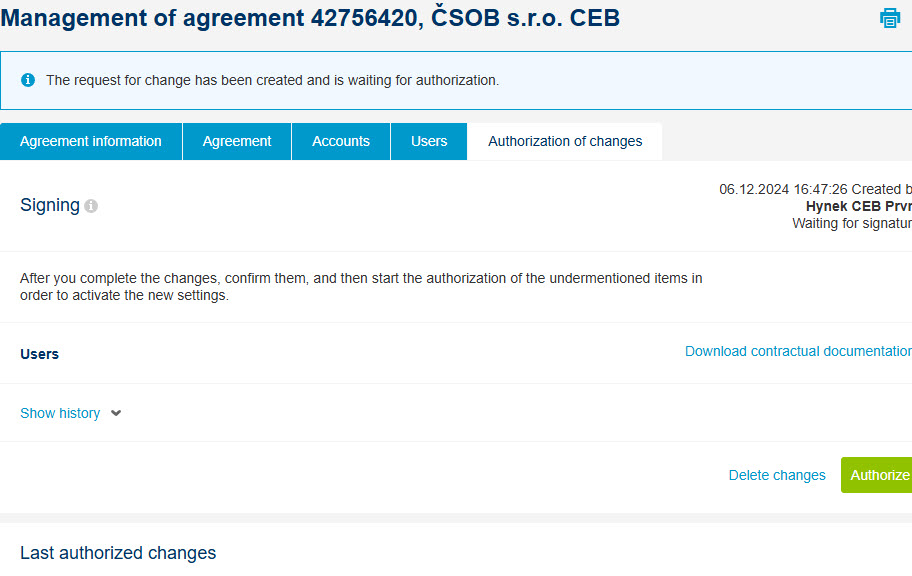
Task: Go to the Users tab
Action: 429,141
